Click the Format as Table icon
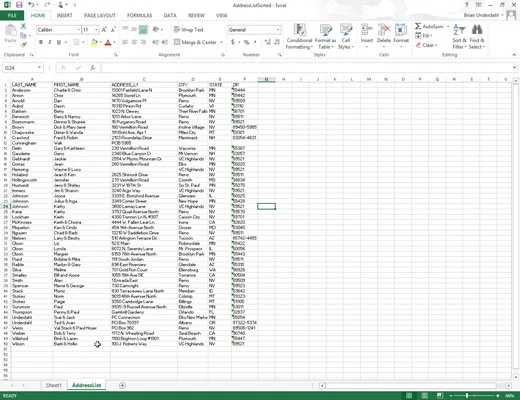The width and height of the screenshot is (520, 400). click(325, 37)
